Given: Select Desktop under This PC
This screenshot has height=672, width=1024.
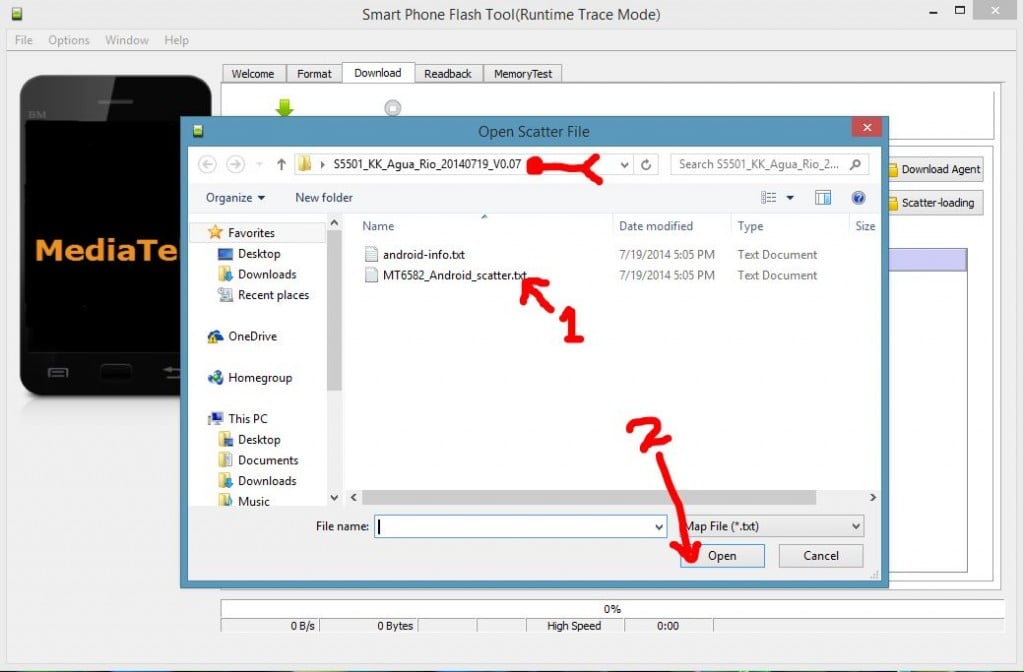Looking at the screenshot, I should (259, 440).
